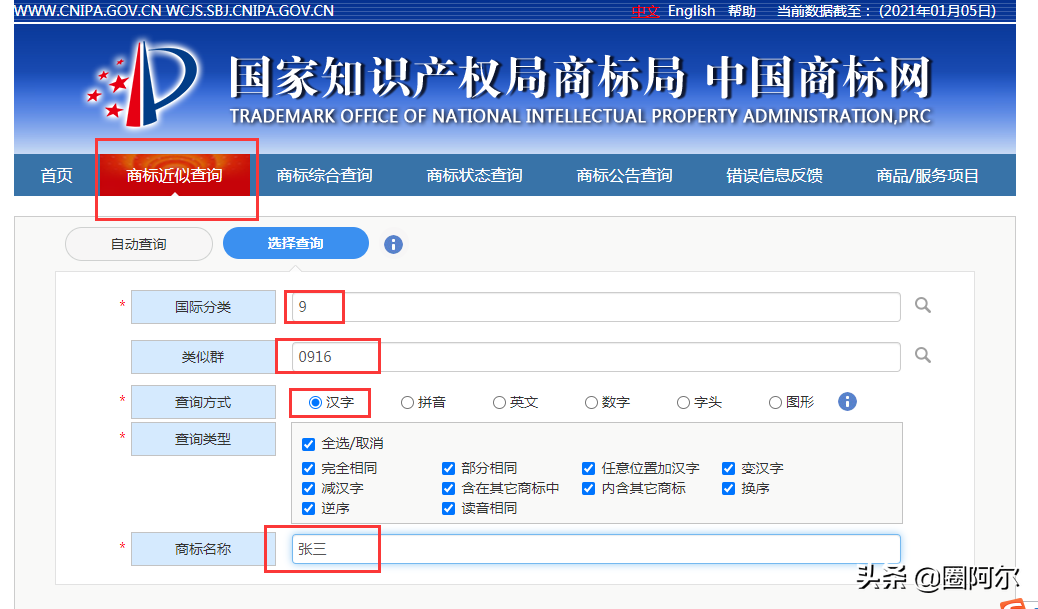This screenshot has height=609, width=1038.
Task: Select the 数字 query method radio
Action: coord(591,402)
